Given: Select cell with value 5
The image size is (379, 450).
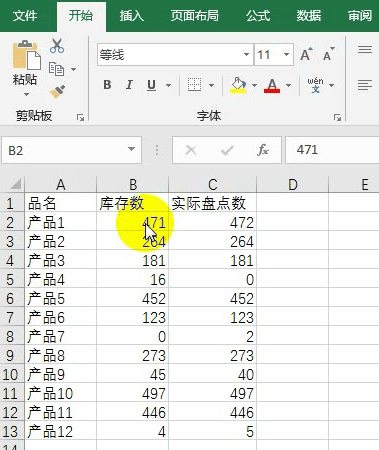Looking at the screenshot, I should (x=213, y=432).
